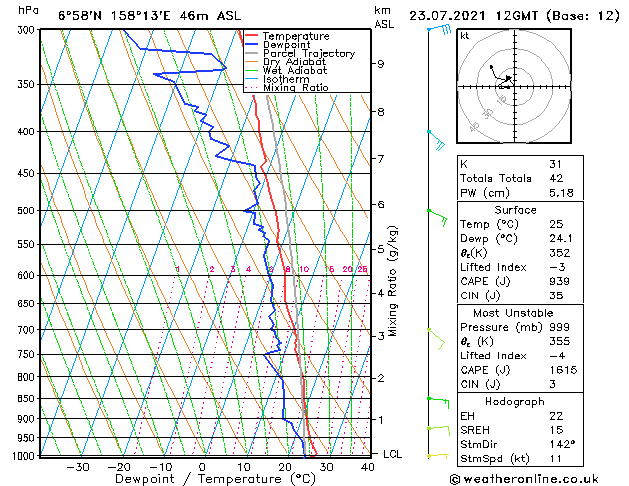Viewport: 629px width, 486px height.
Task: Click the pink '10' mixing ratio label
Action: (304, 269)
